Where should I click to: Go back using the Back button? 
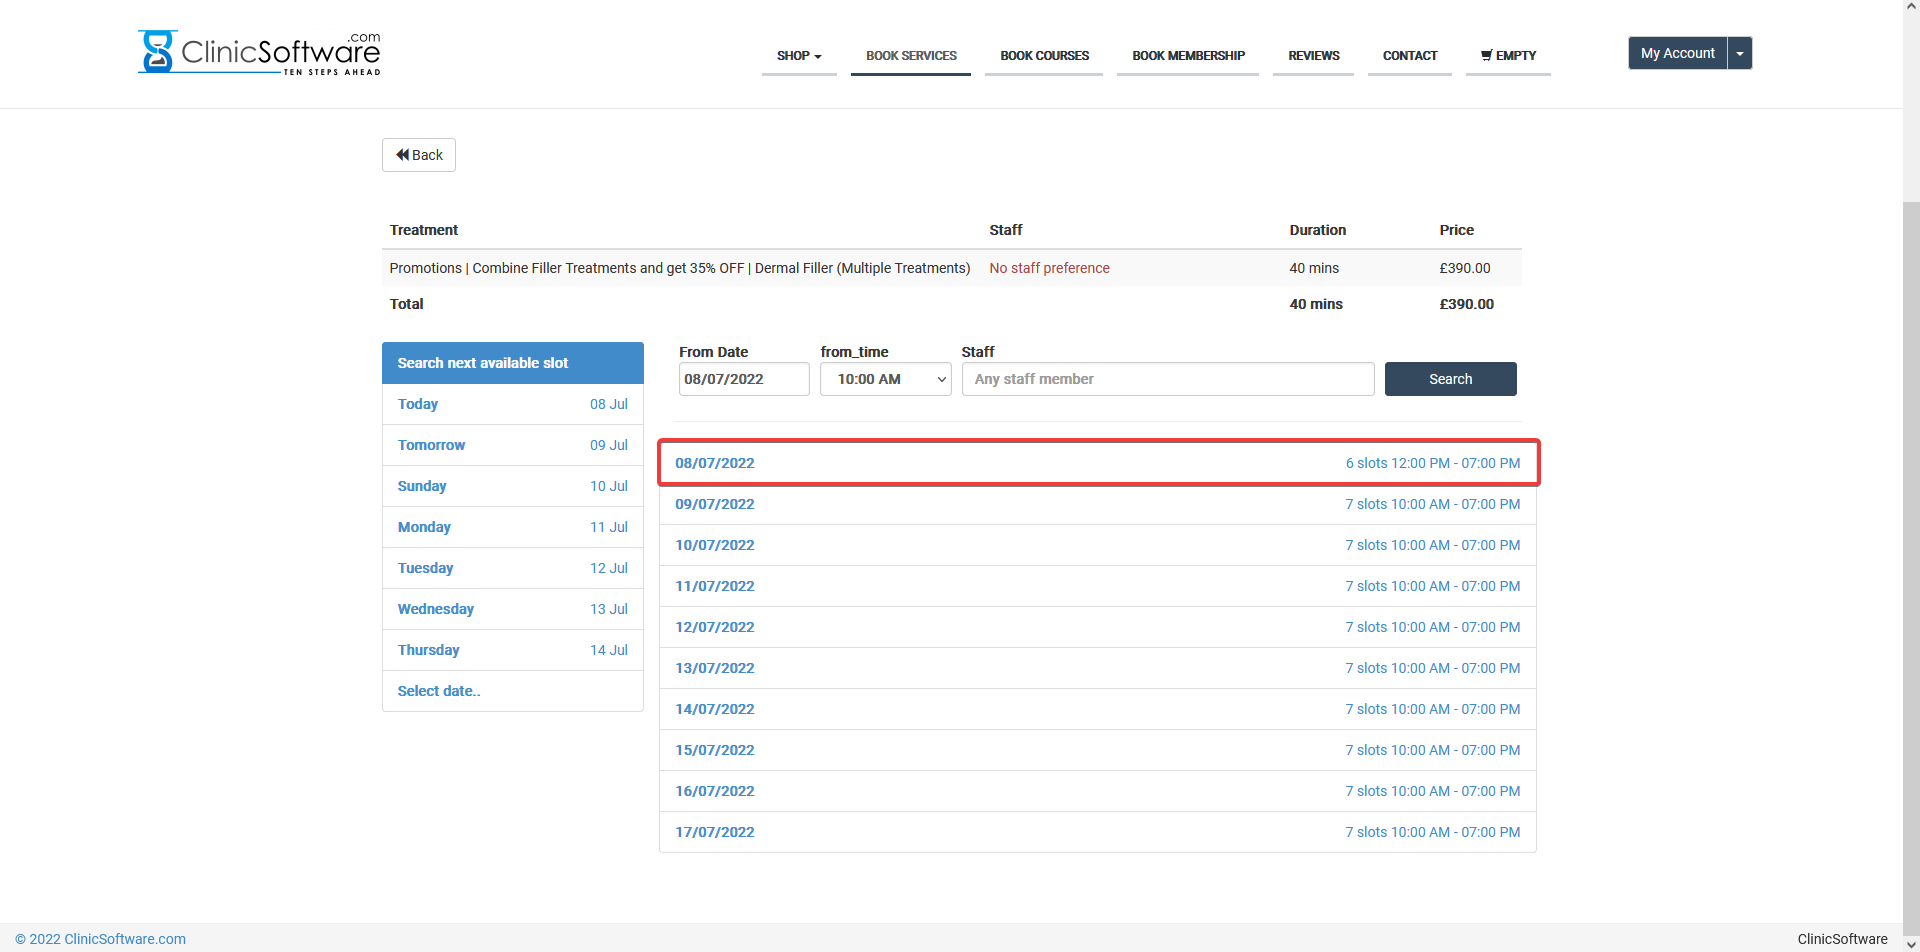[419, 155]
